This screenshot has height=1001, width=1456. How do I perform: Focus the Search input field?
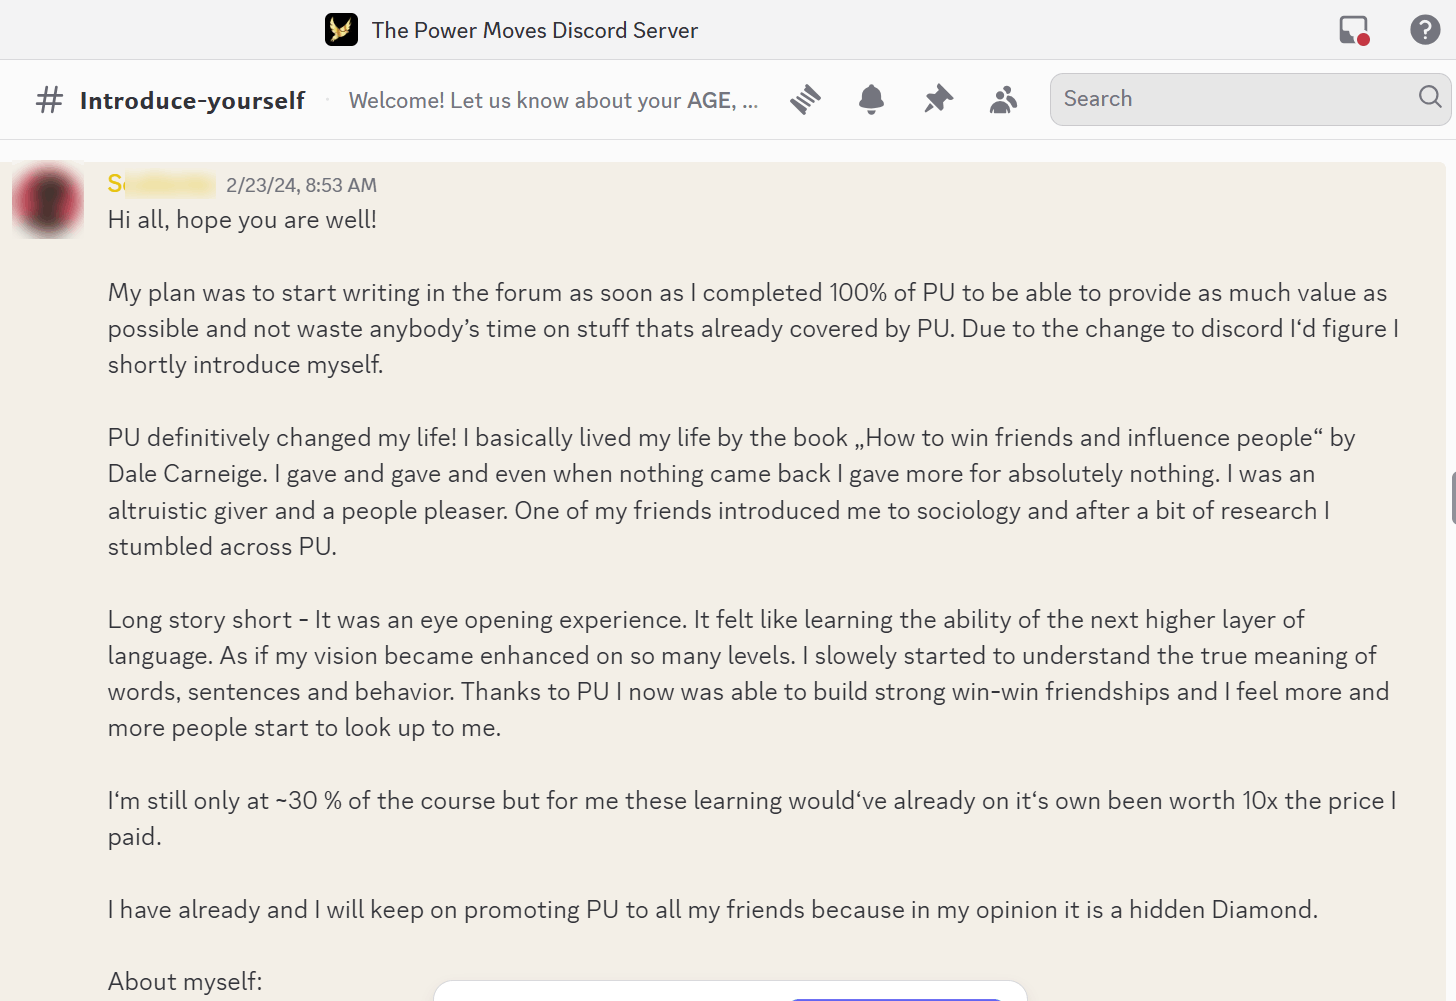pyautogui.click(x=1230, y=99)
